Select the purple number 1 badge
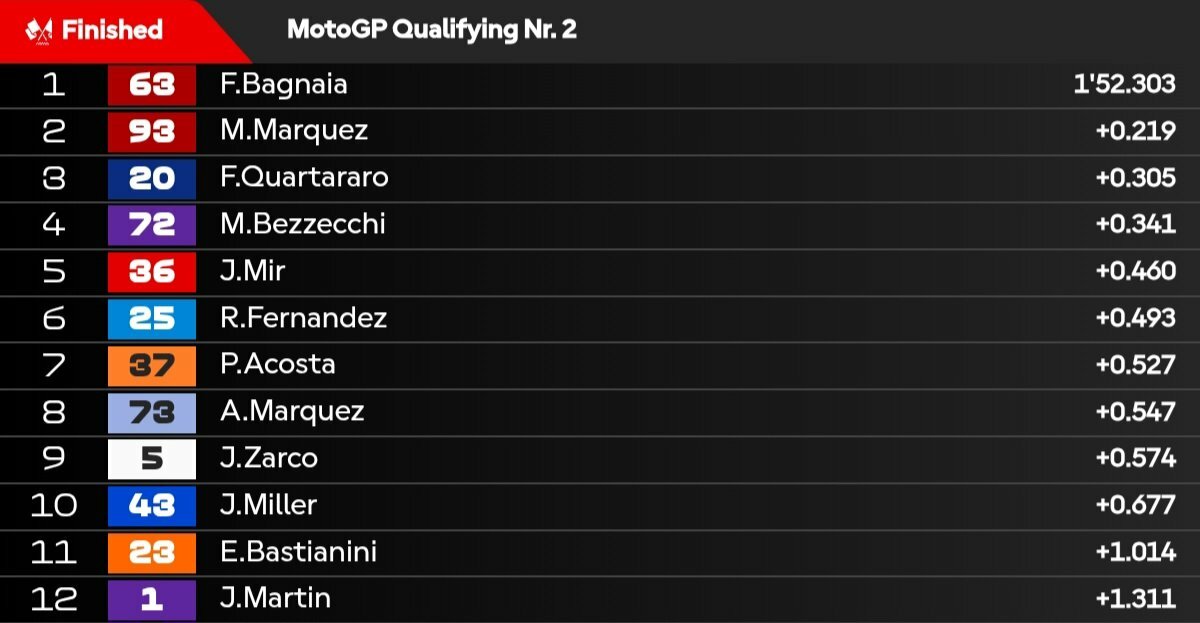The image size is (1200, 623). pos(152,599)
